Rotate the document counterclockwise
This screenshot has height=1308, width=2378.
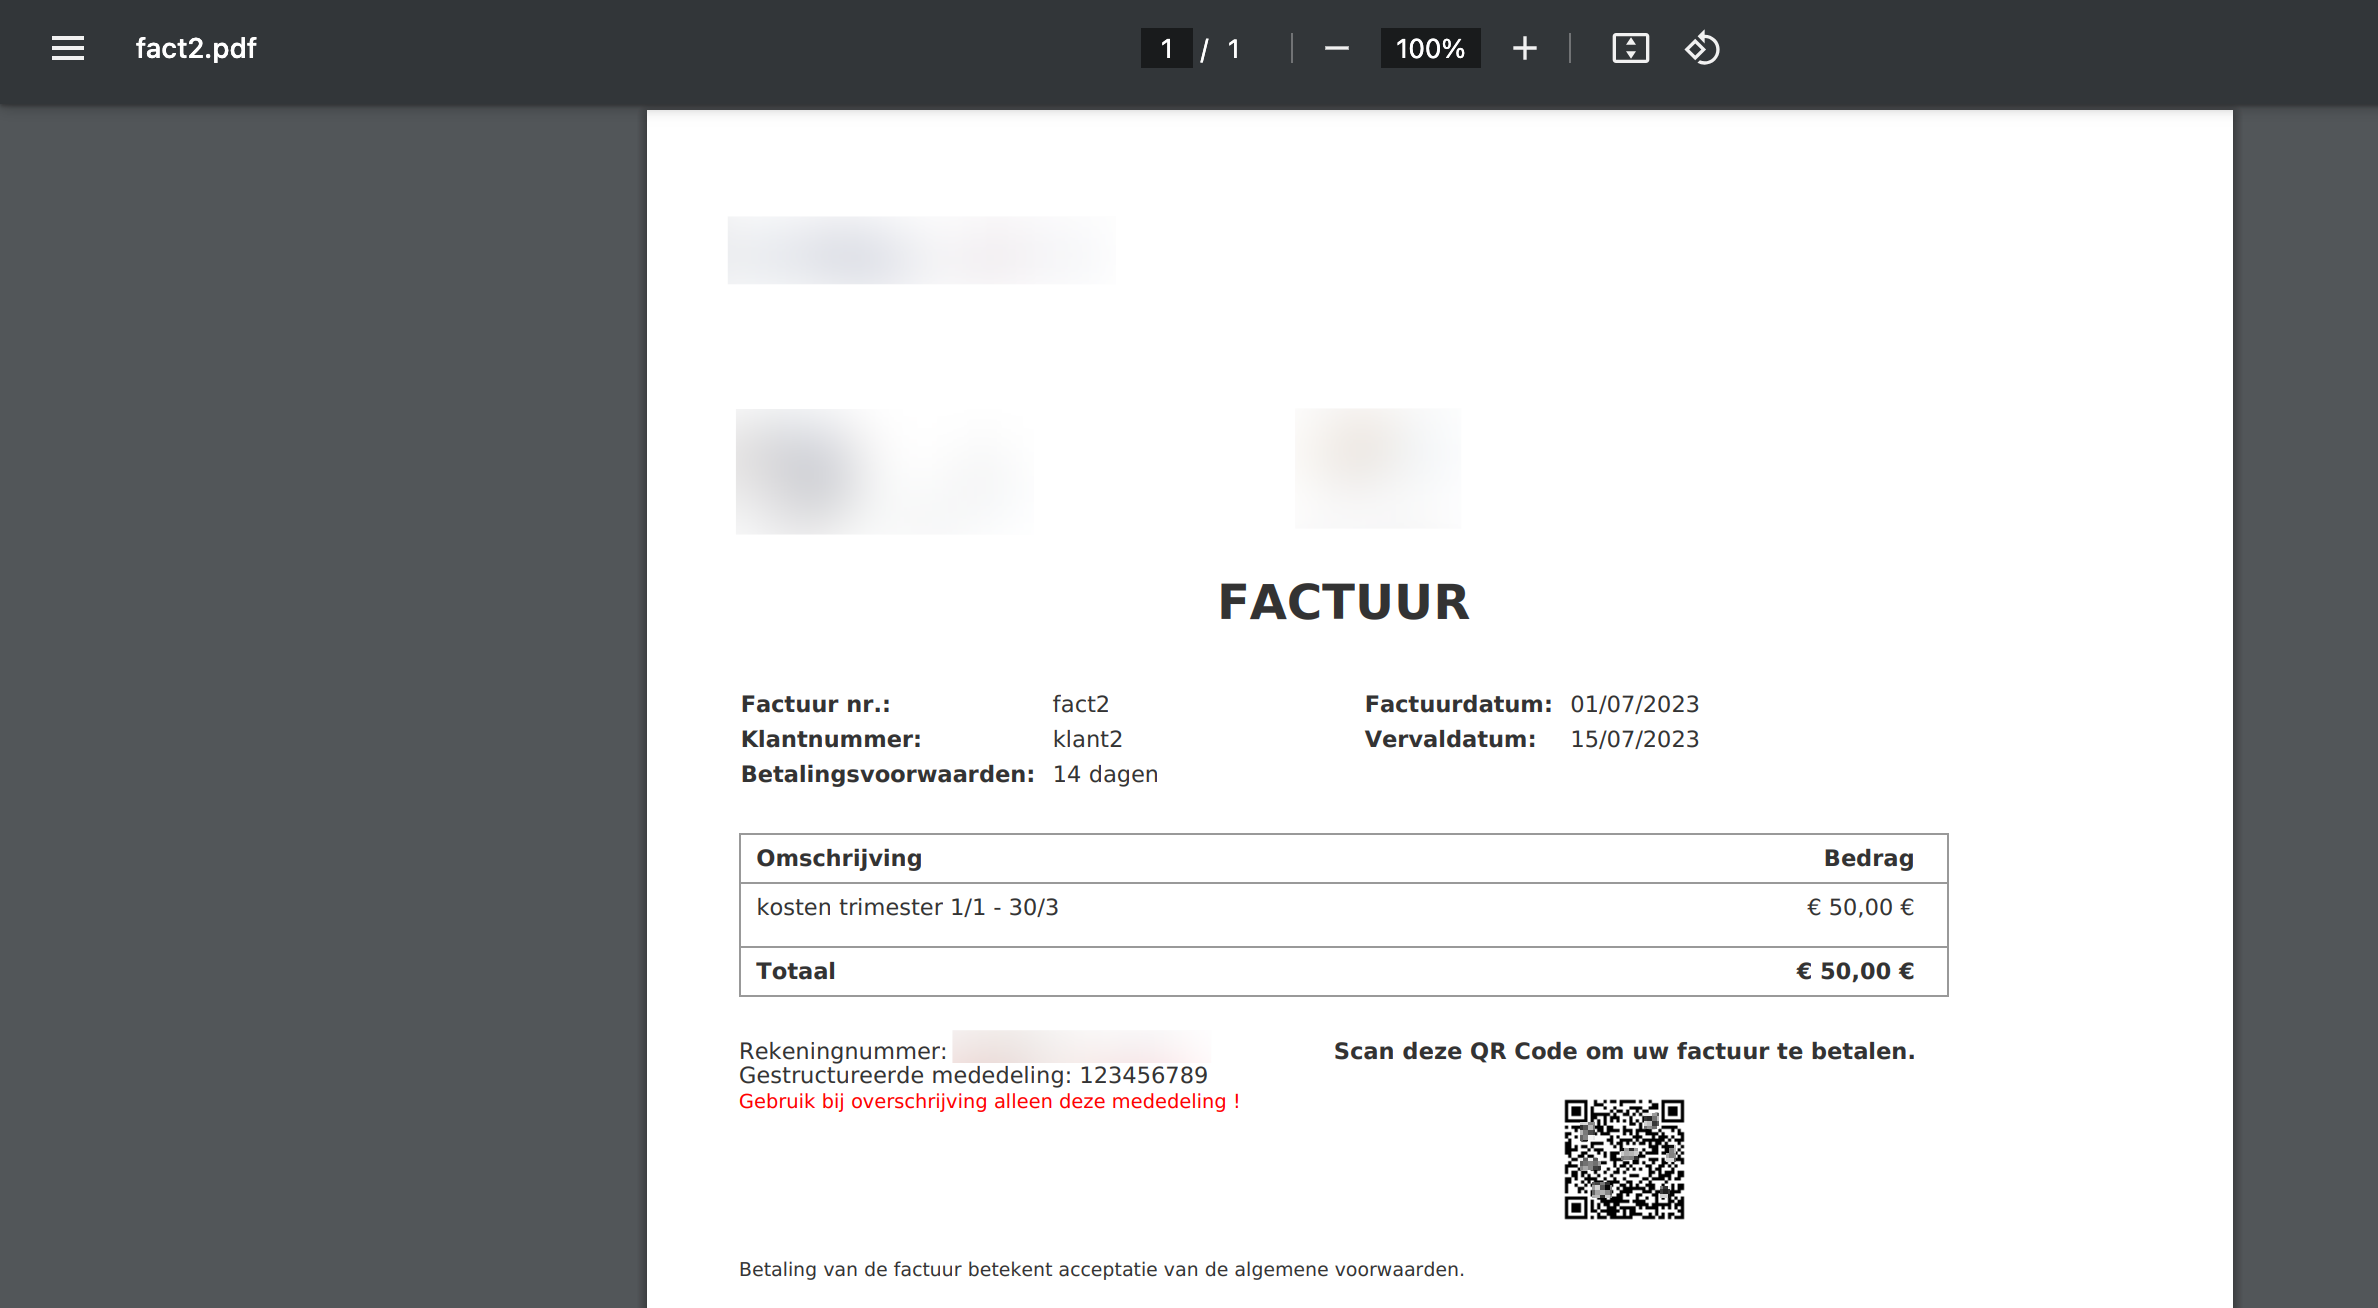(1702, 48)
